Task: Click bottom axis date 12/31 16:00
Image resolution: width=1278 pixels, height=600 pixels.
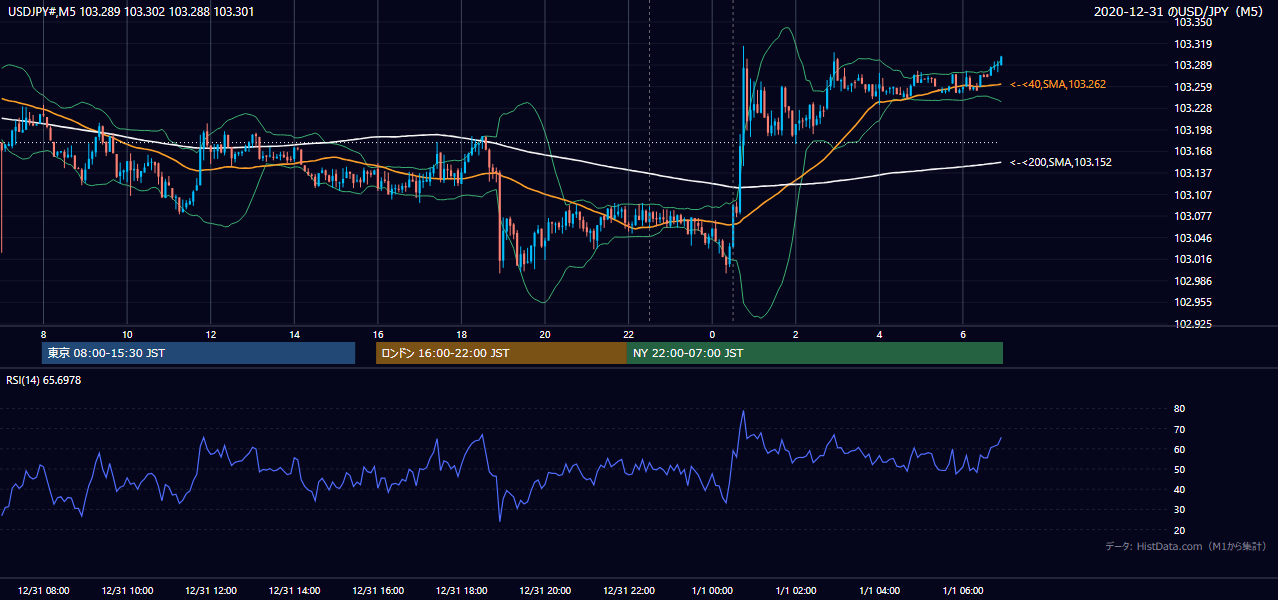Action: [377, 591]
